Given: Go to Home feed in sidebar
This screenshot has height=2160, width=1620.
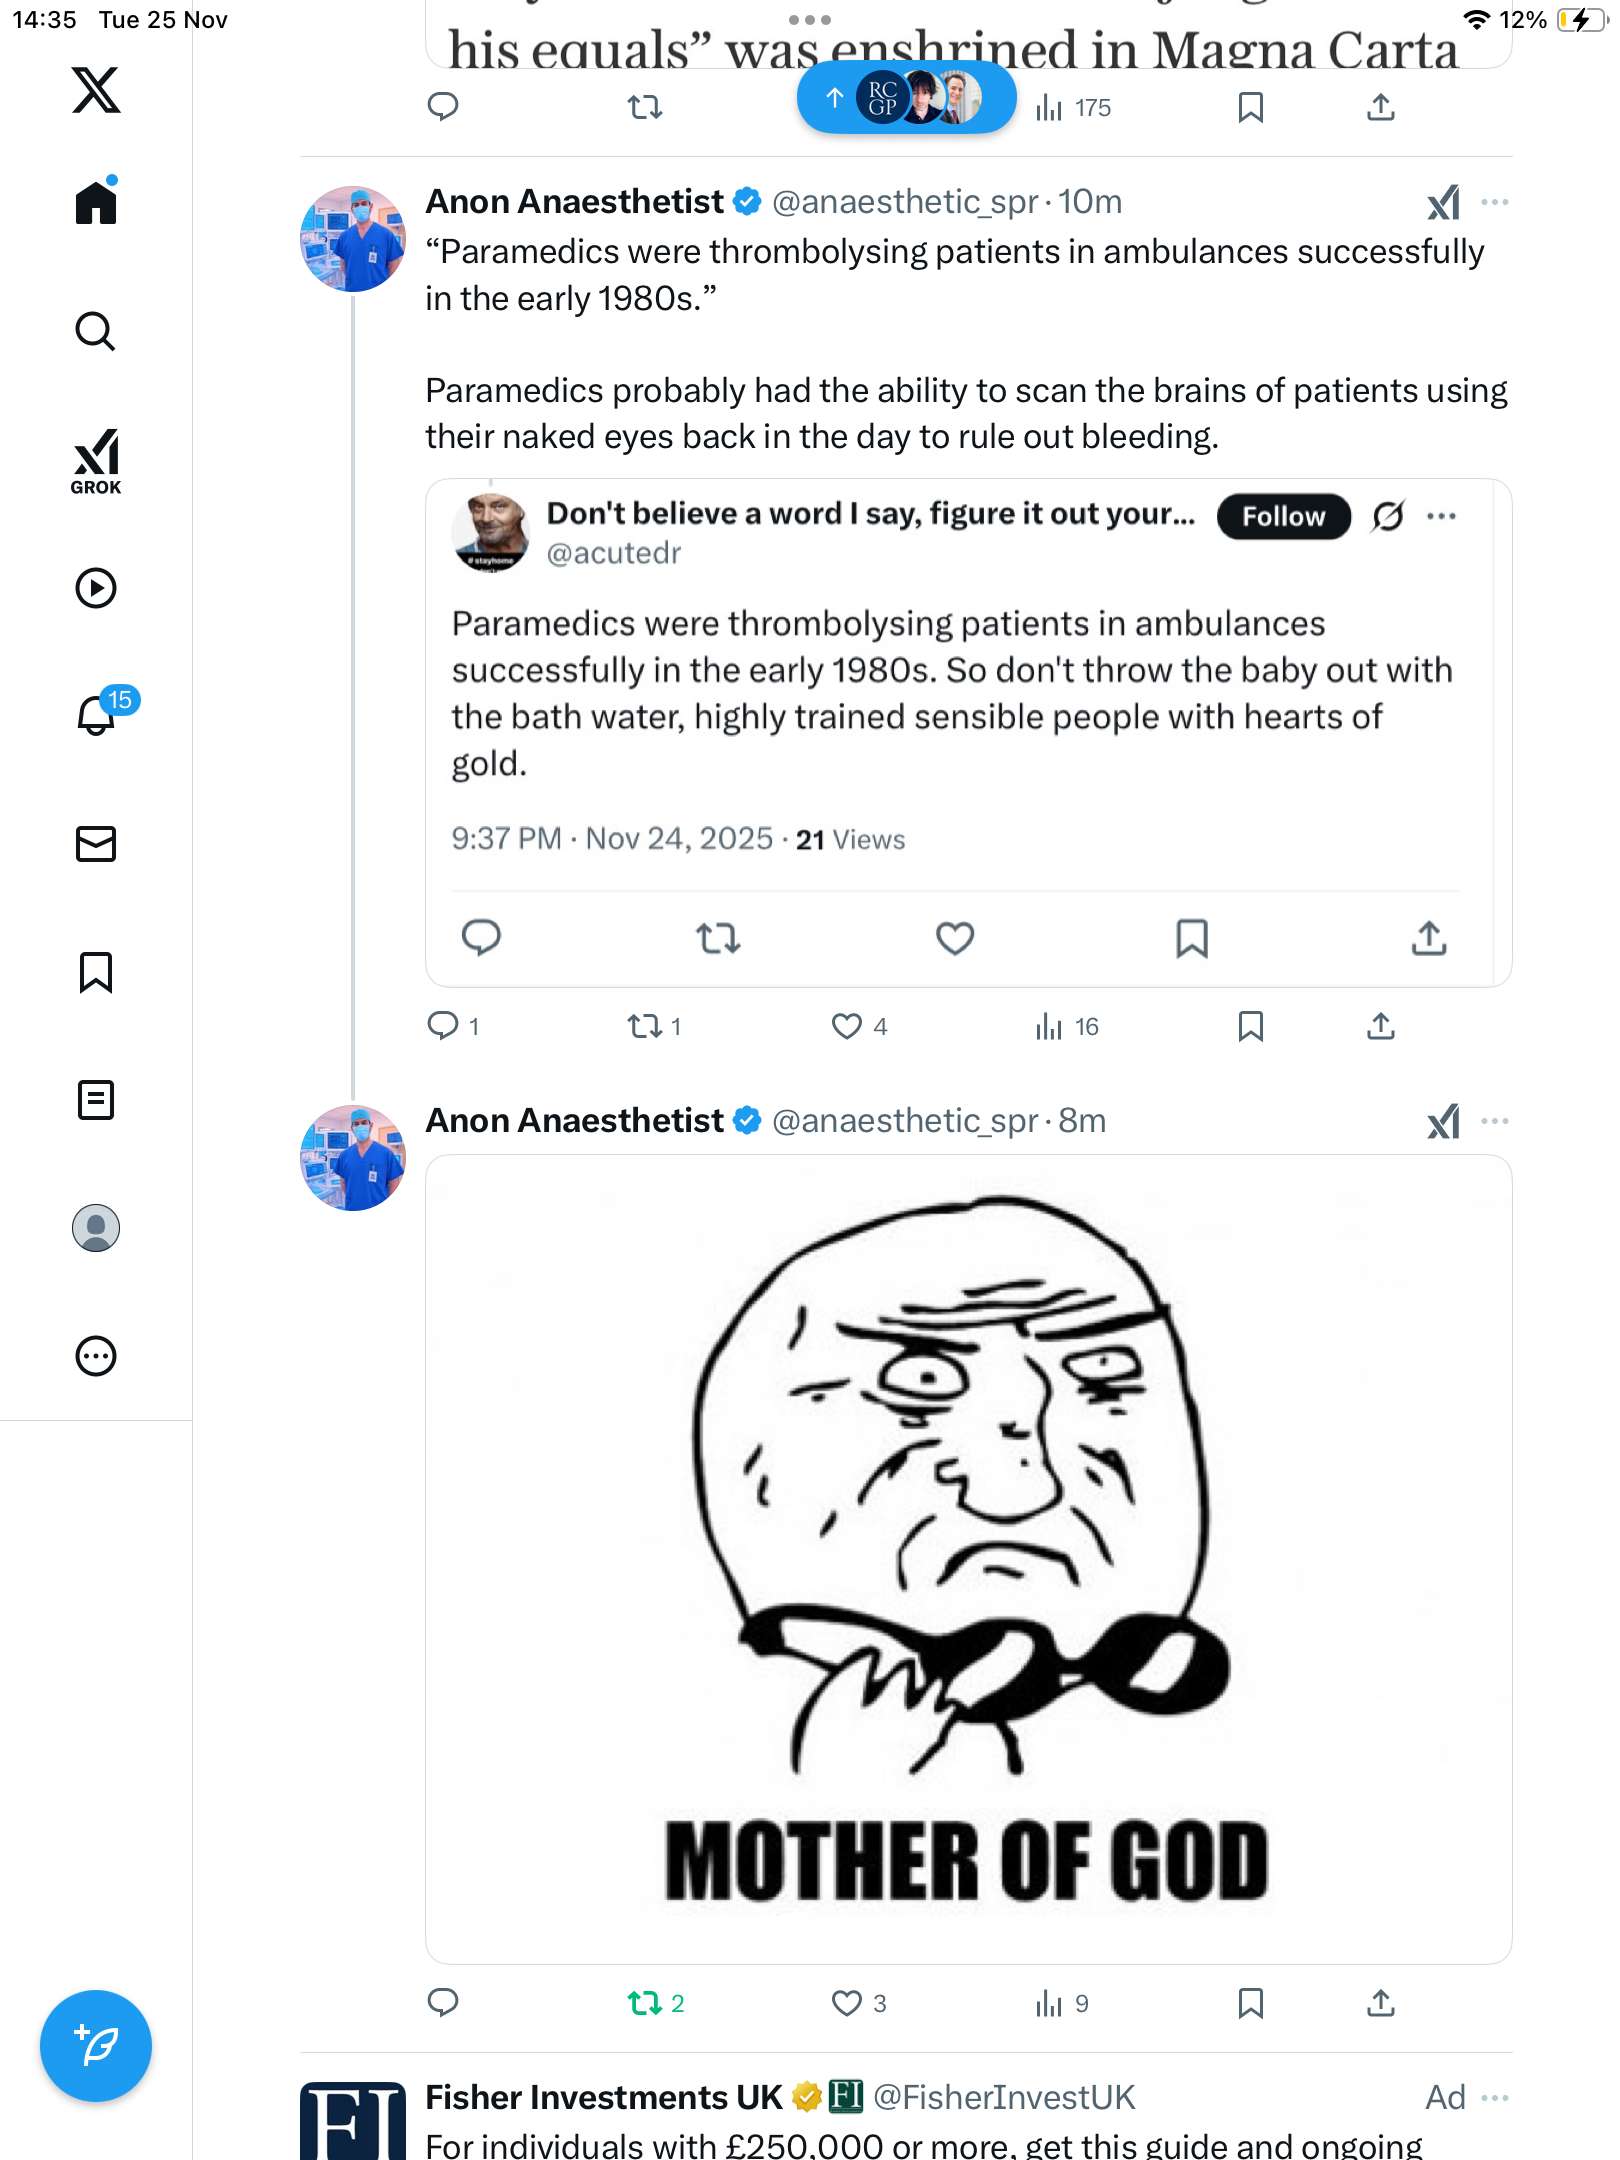Looking at the screenshot, I should (x=96, y=203).
